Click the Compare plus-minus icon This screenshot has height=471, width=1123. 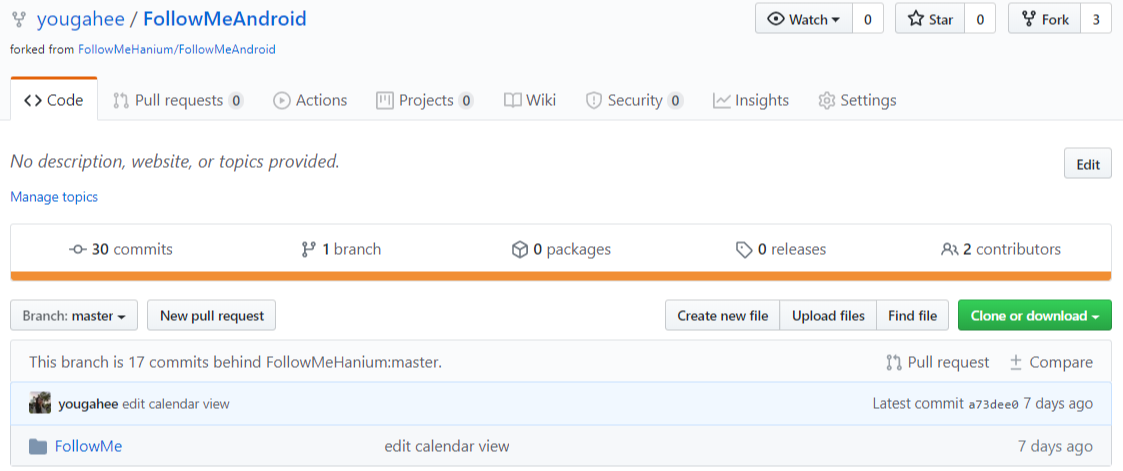1016,362
